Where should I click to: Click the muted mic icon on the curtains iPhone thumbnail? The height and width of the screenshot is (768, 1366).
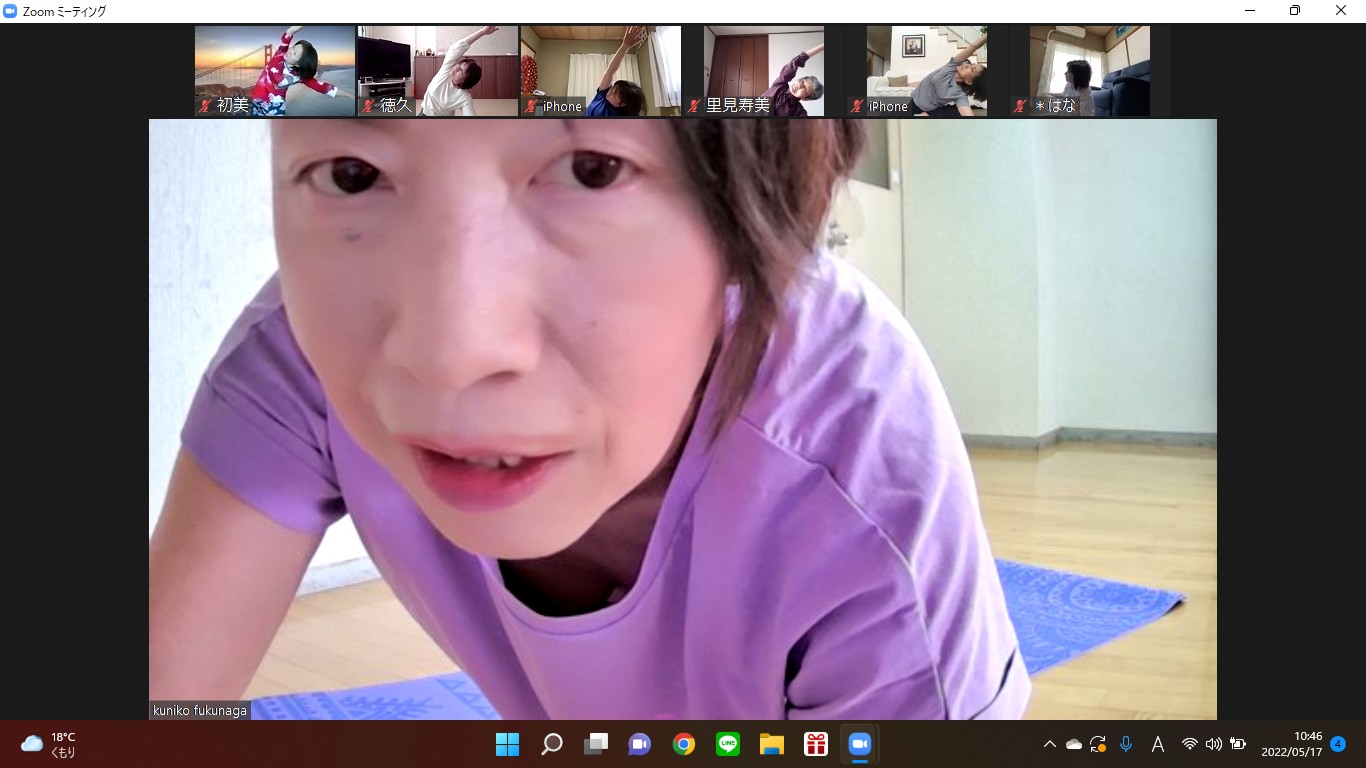[x=532, y=105]
